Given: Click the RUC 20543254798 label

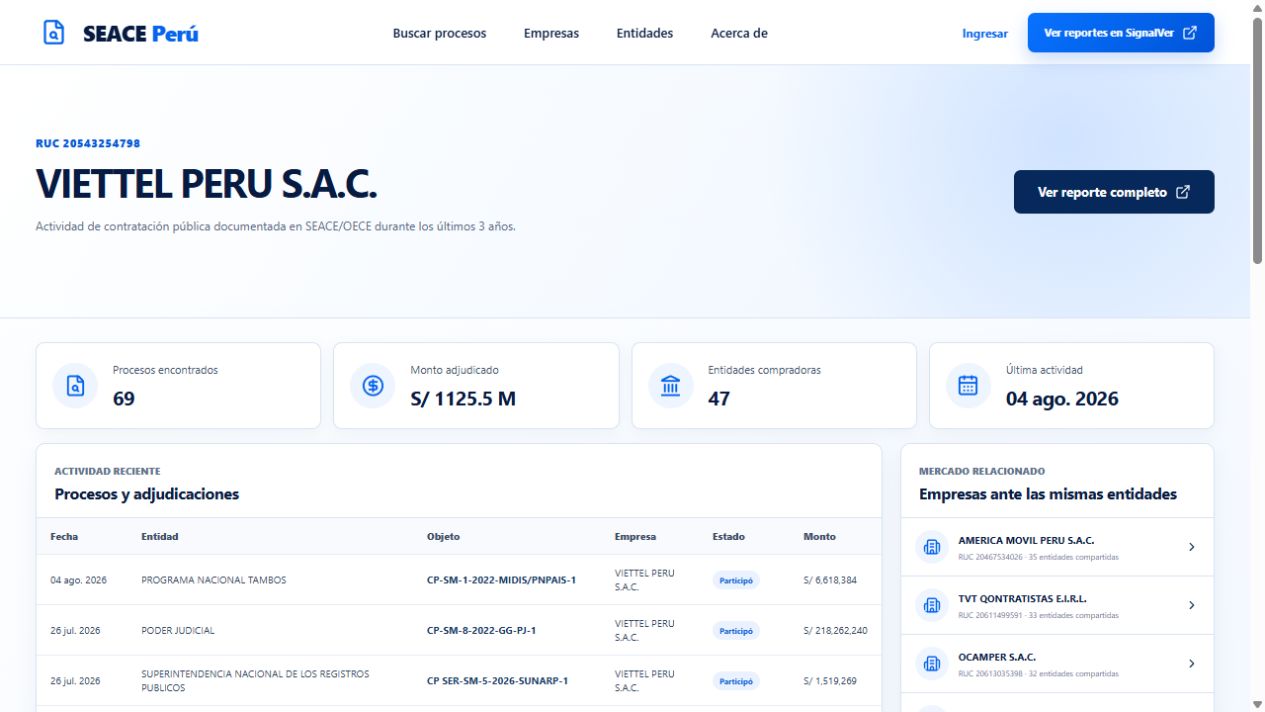Looking at the screenshot, I should 88,144.
